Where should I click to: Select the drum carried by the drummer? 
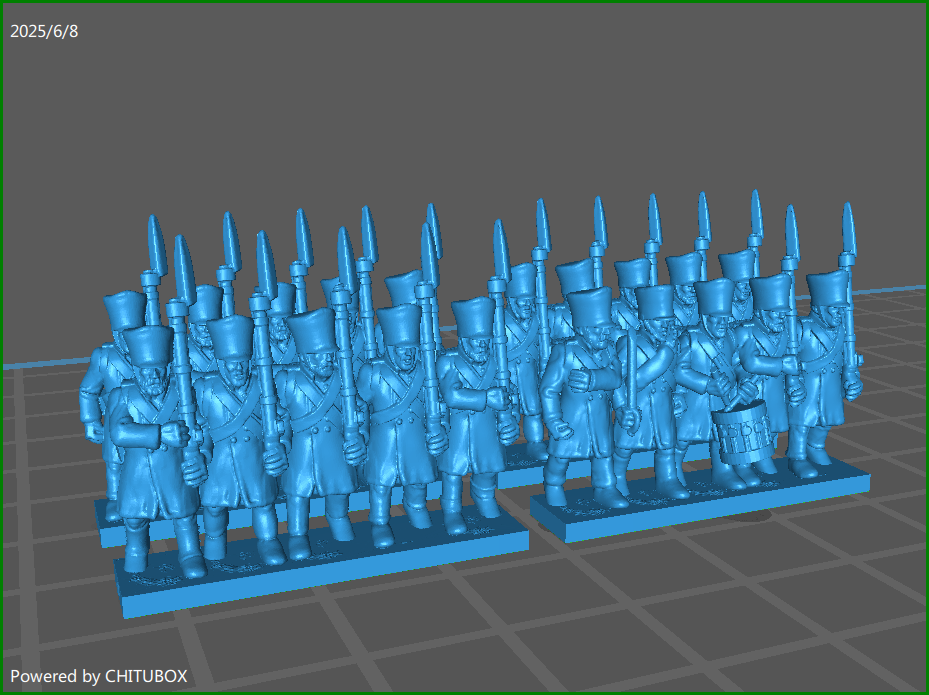click(741, 436)
